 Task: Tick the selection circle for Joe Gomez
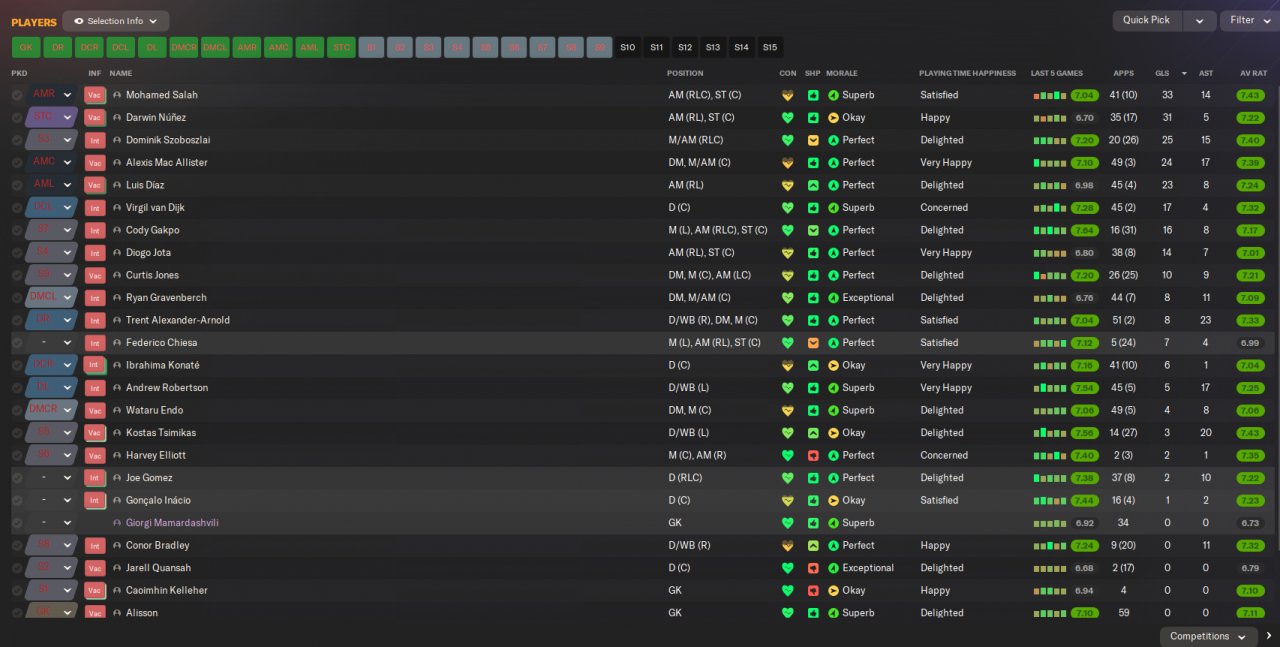coord(17,478)
